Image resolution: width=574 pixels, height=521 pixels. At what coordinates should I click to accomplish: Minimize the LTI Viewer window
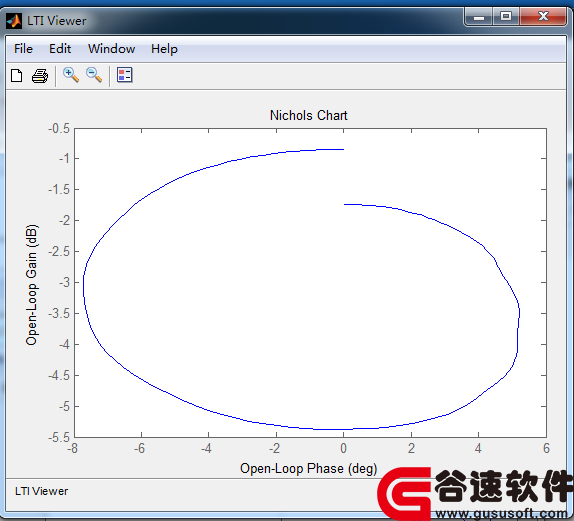tap(479, 17)
